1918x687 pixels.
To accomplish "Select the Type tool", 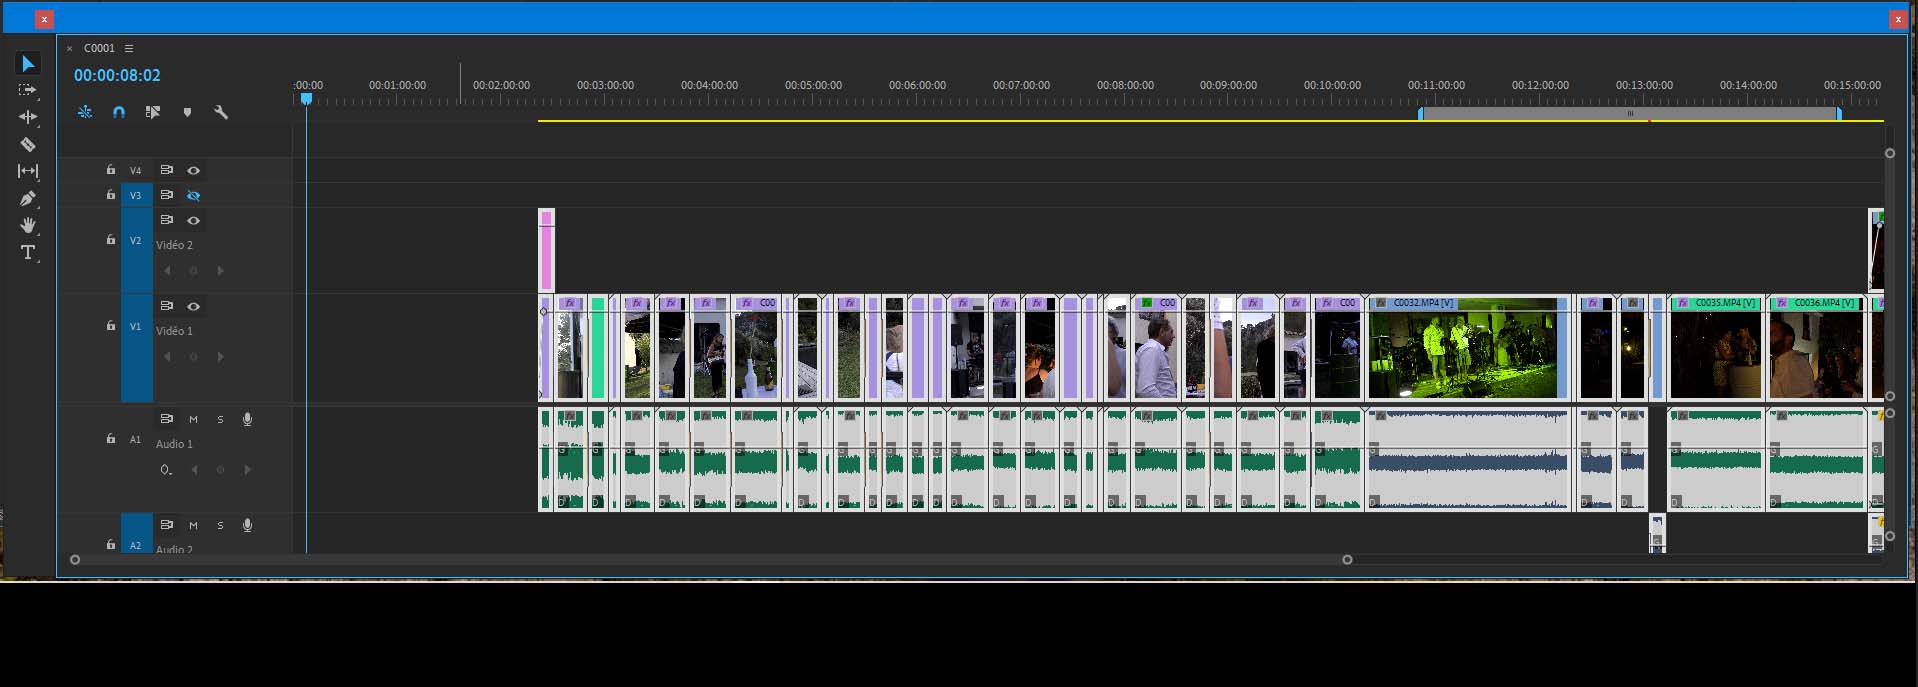I will click(x=28, y=253).
